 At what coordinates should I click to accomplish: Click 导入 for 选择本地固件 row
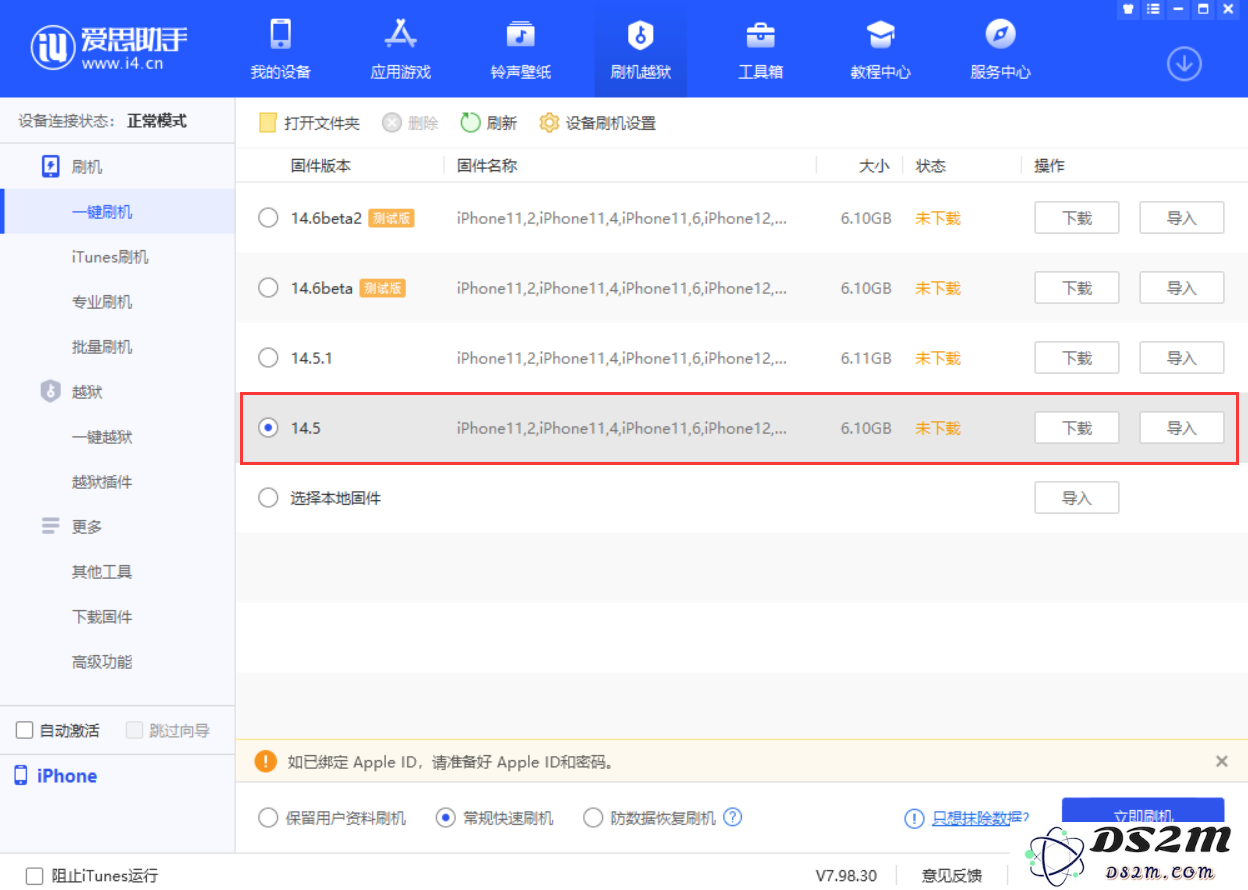click(x=1076, y=498)
